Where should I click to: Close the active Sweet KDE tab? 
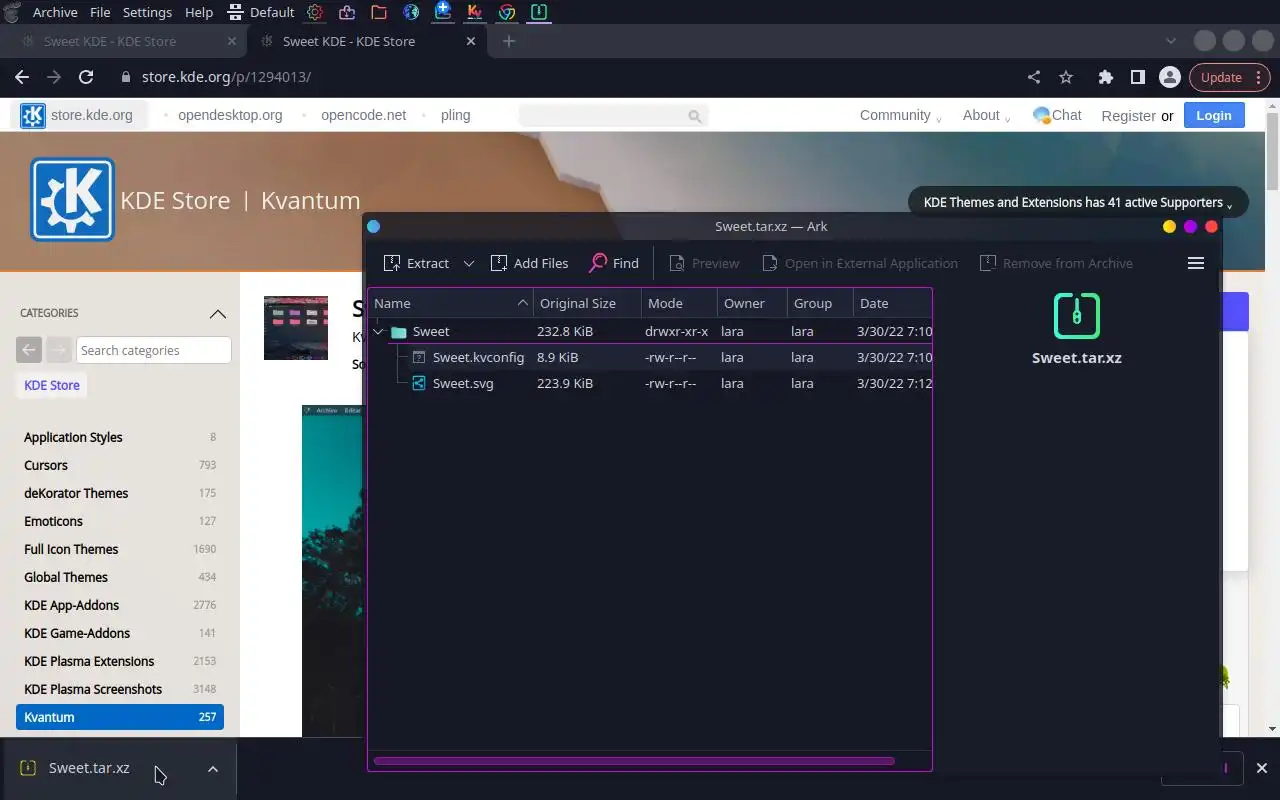point(470,41)
